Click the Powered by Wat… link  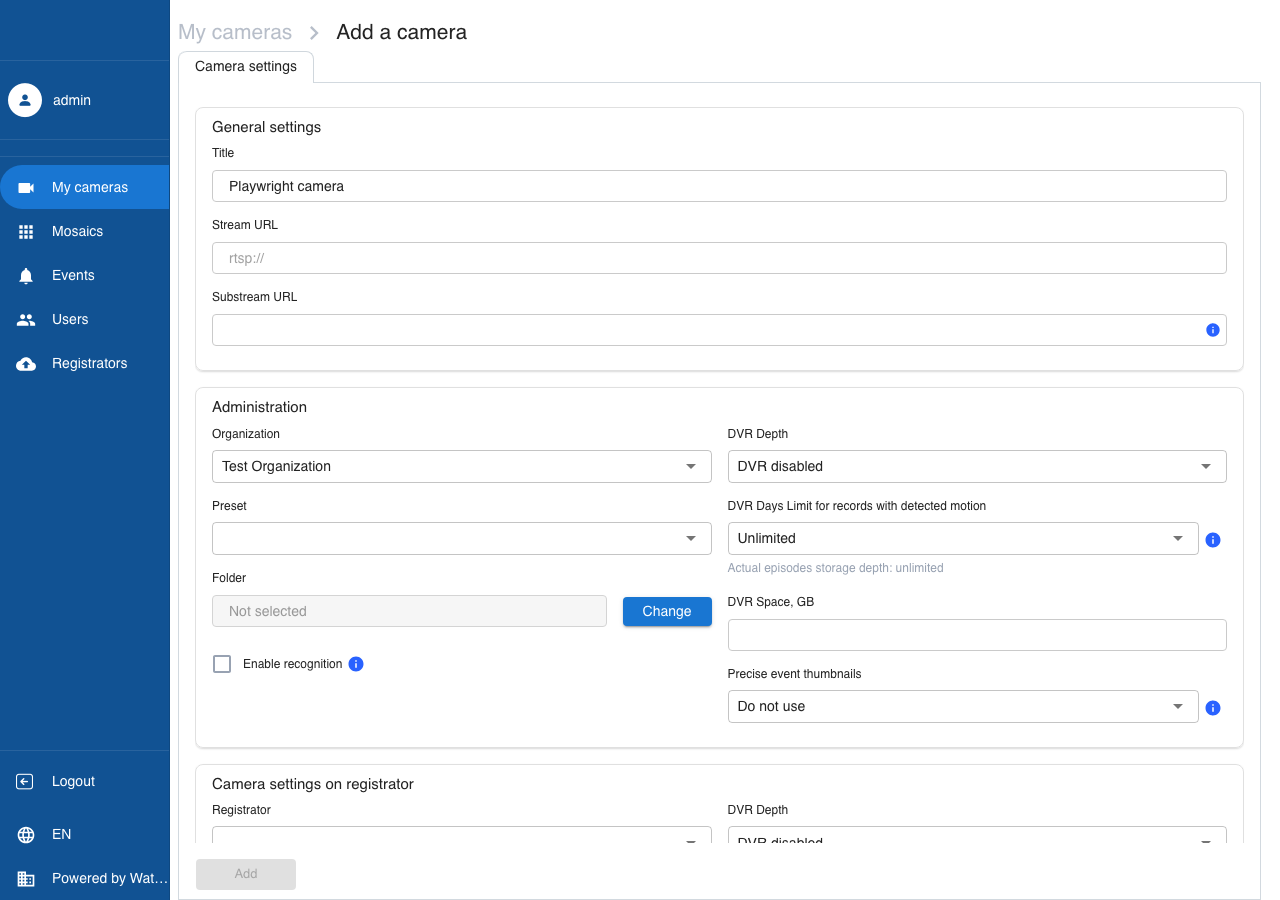coord(109,878)
